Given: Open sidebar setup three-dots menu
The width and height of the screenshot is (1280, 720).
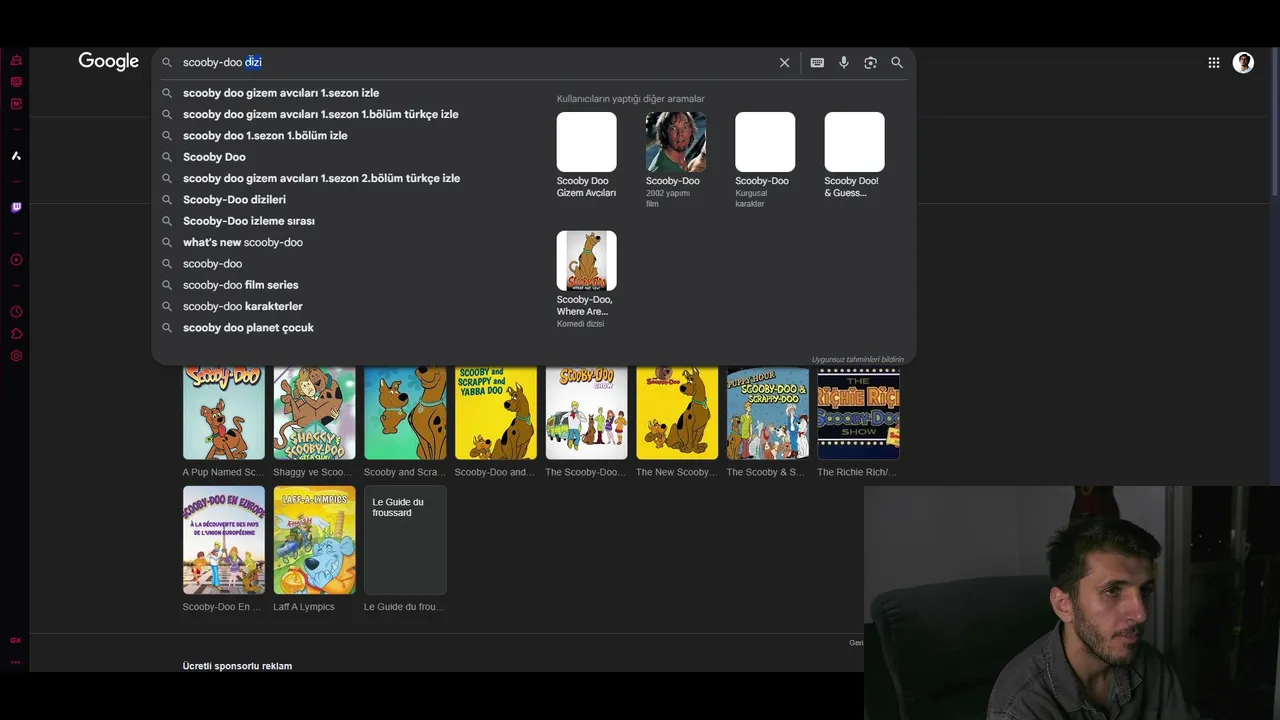Looking at the screenshot, I should coord(16,662).
